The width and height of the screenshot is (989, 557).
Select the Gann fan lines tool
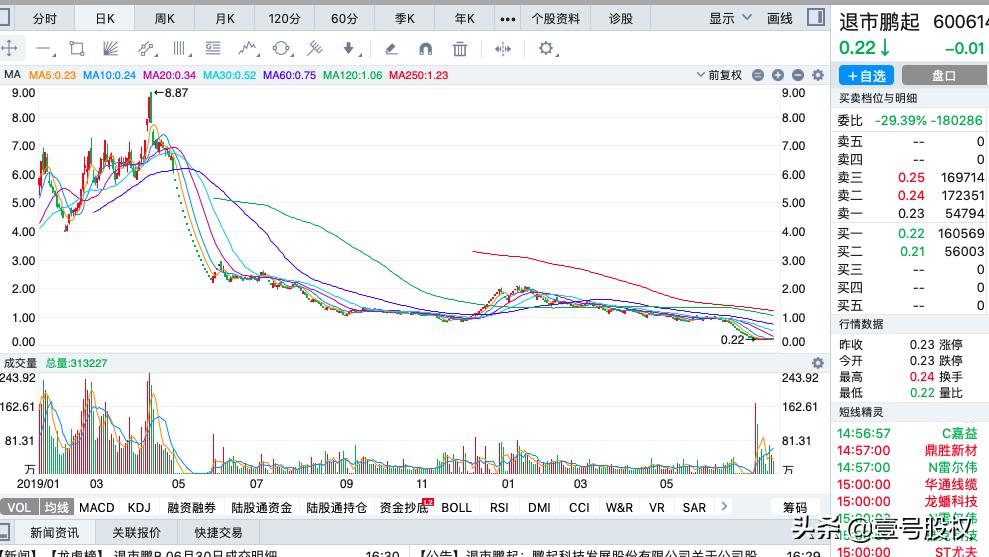pos(110,49)
